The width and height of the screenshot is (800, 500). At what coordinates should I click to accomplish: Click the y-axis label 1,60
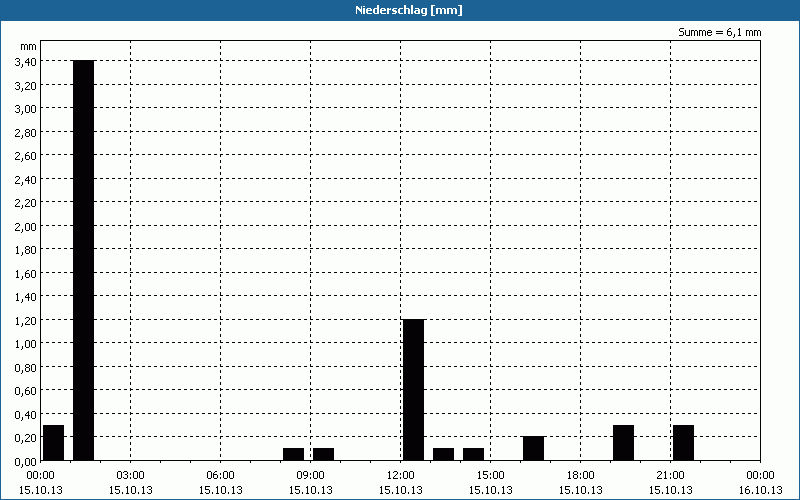(26, 273)
